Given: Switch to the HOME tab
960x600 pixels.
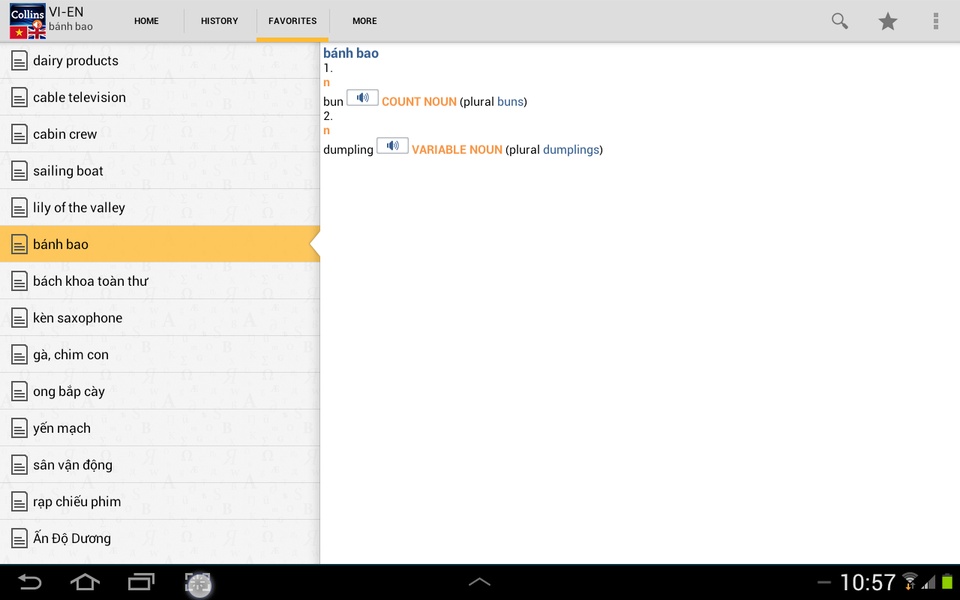Looking at the screenshot, I should pyautogui.click(x=146, y=21).
